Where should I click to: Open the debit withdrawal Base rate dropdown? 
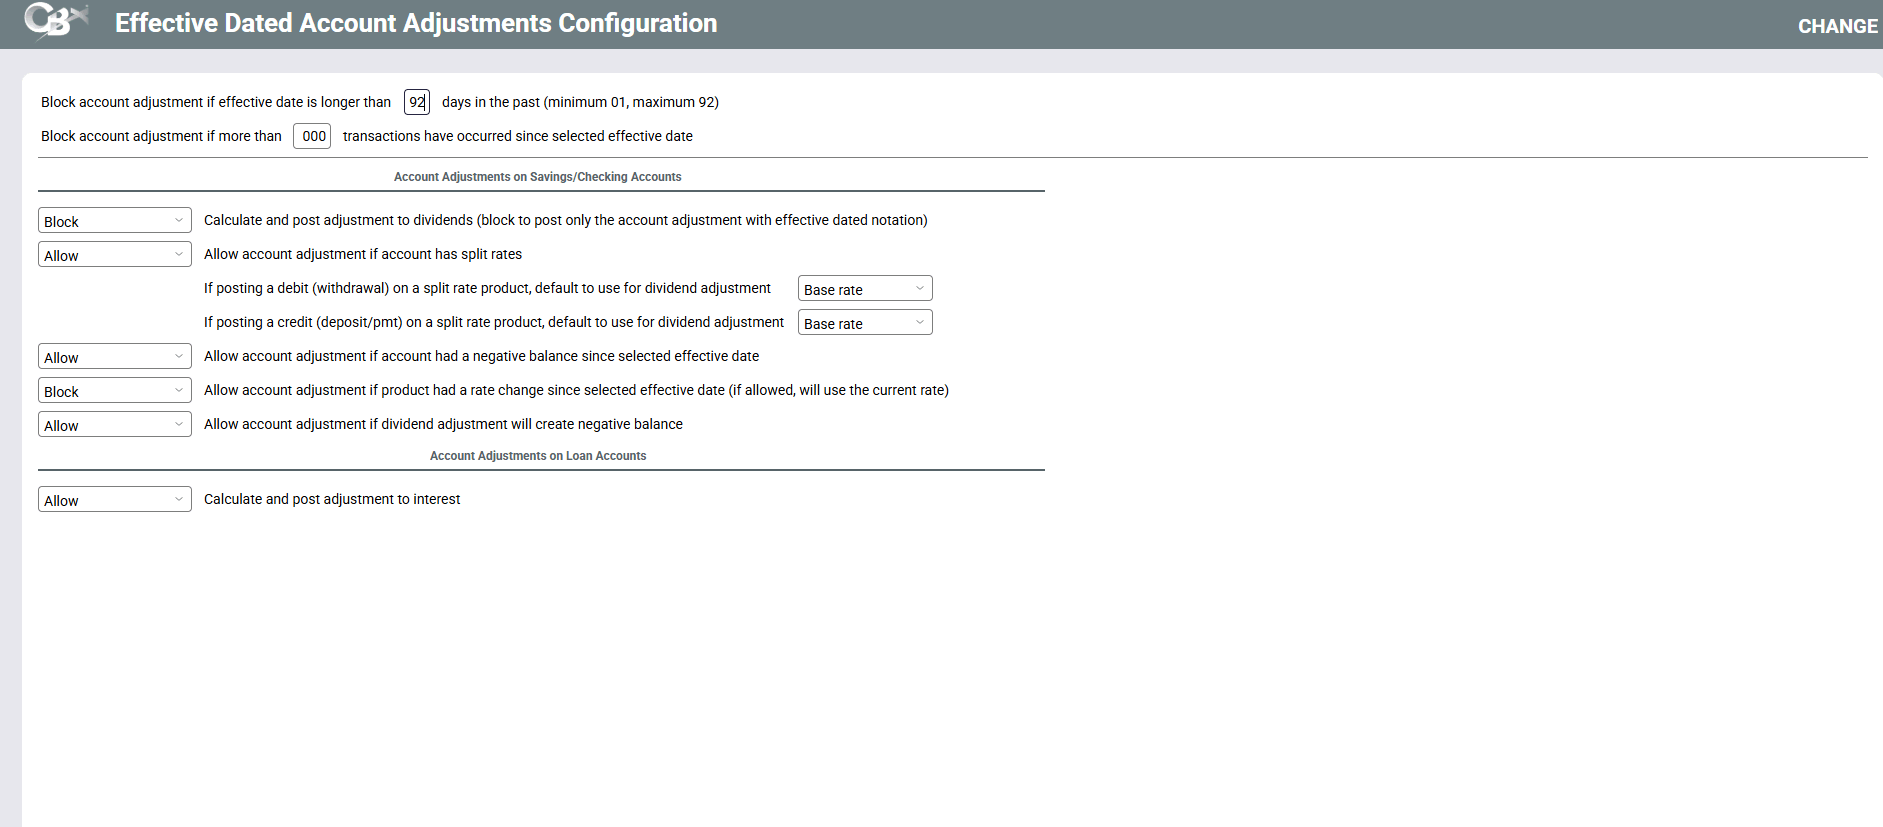point(864,289)
